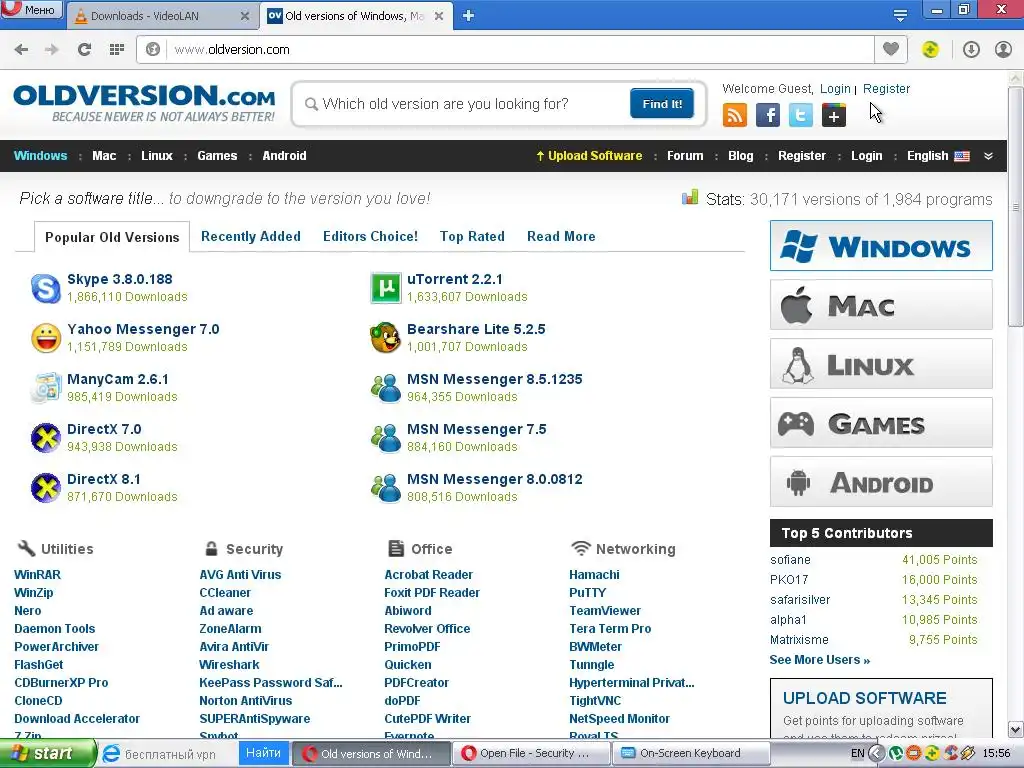Reload the page with refresh icon
The width and height of the screenshot is (1024, 768).
(x=84, y=50)
